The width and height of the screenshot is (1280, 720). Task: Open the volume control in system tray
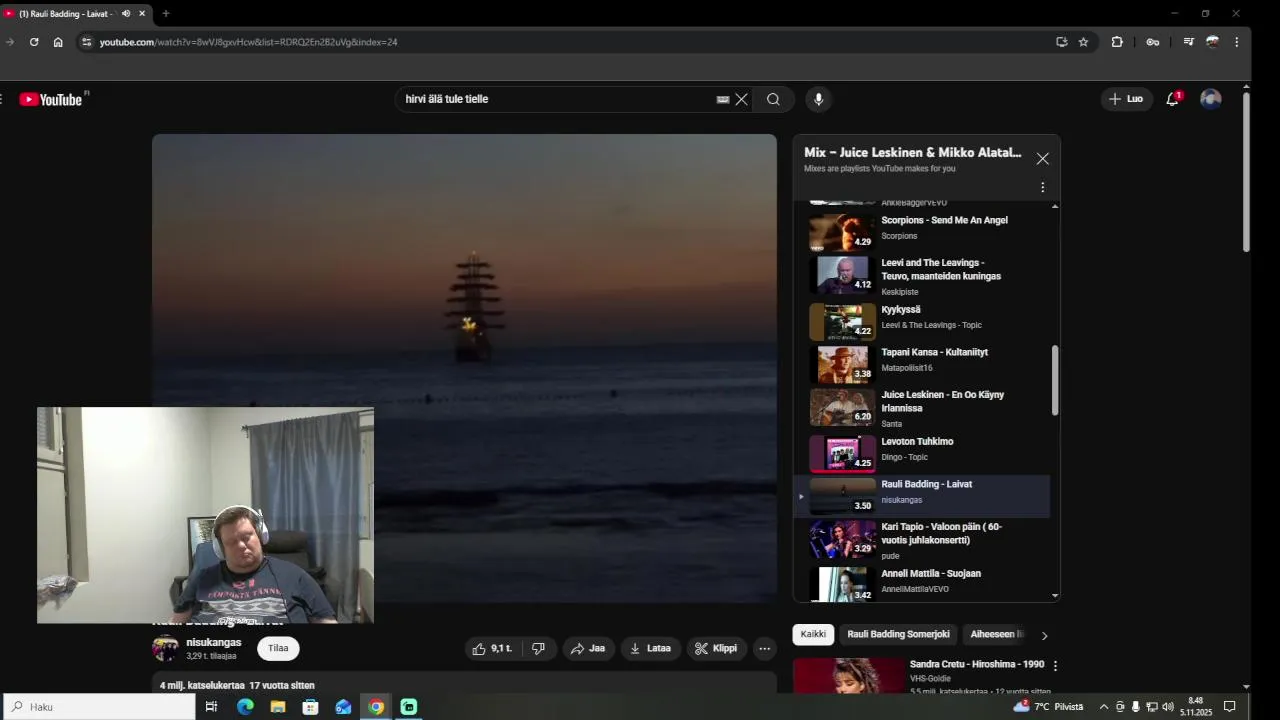point(1167,707)
